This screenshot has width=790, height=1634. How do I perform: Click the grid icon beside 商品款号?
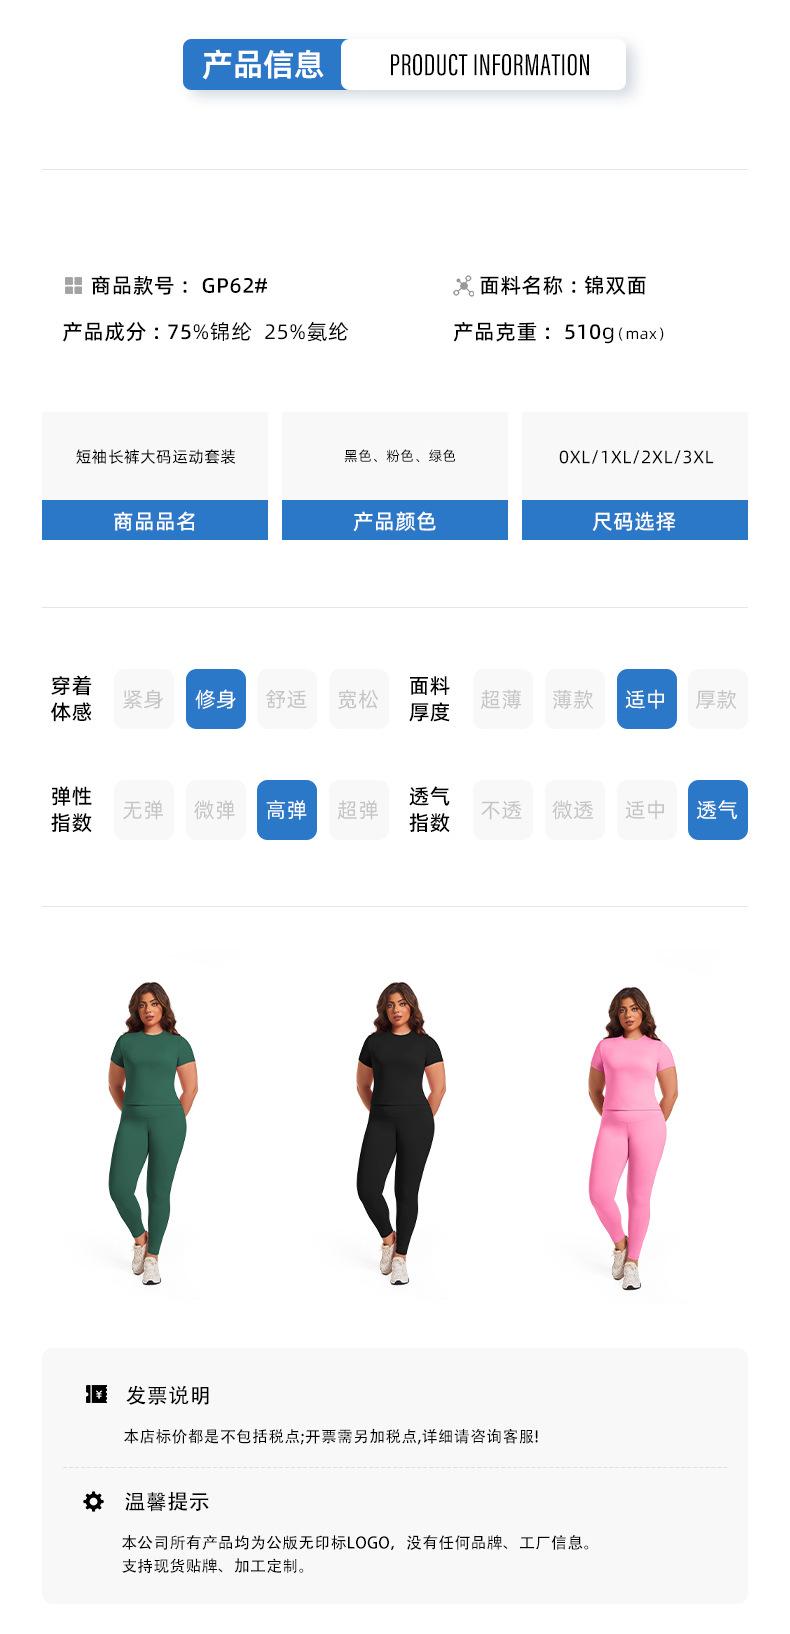(73, 286)
